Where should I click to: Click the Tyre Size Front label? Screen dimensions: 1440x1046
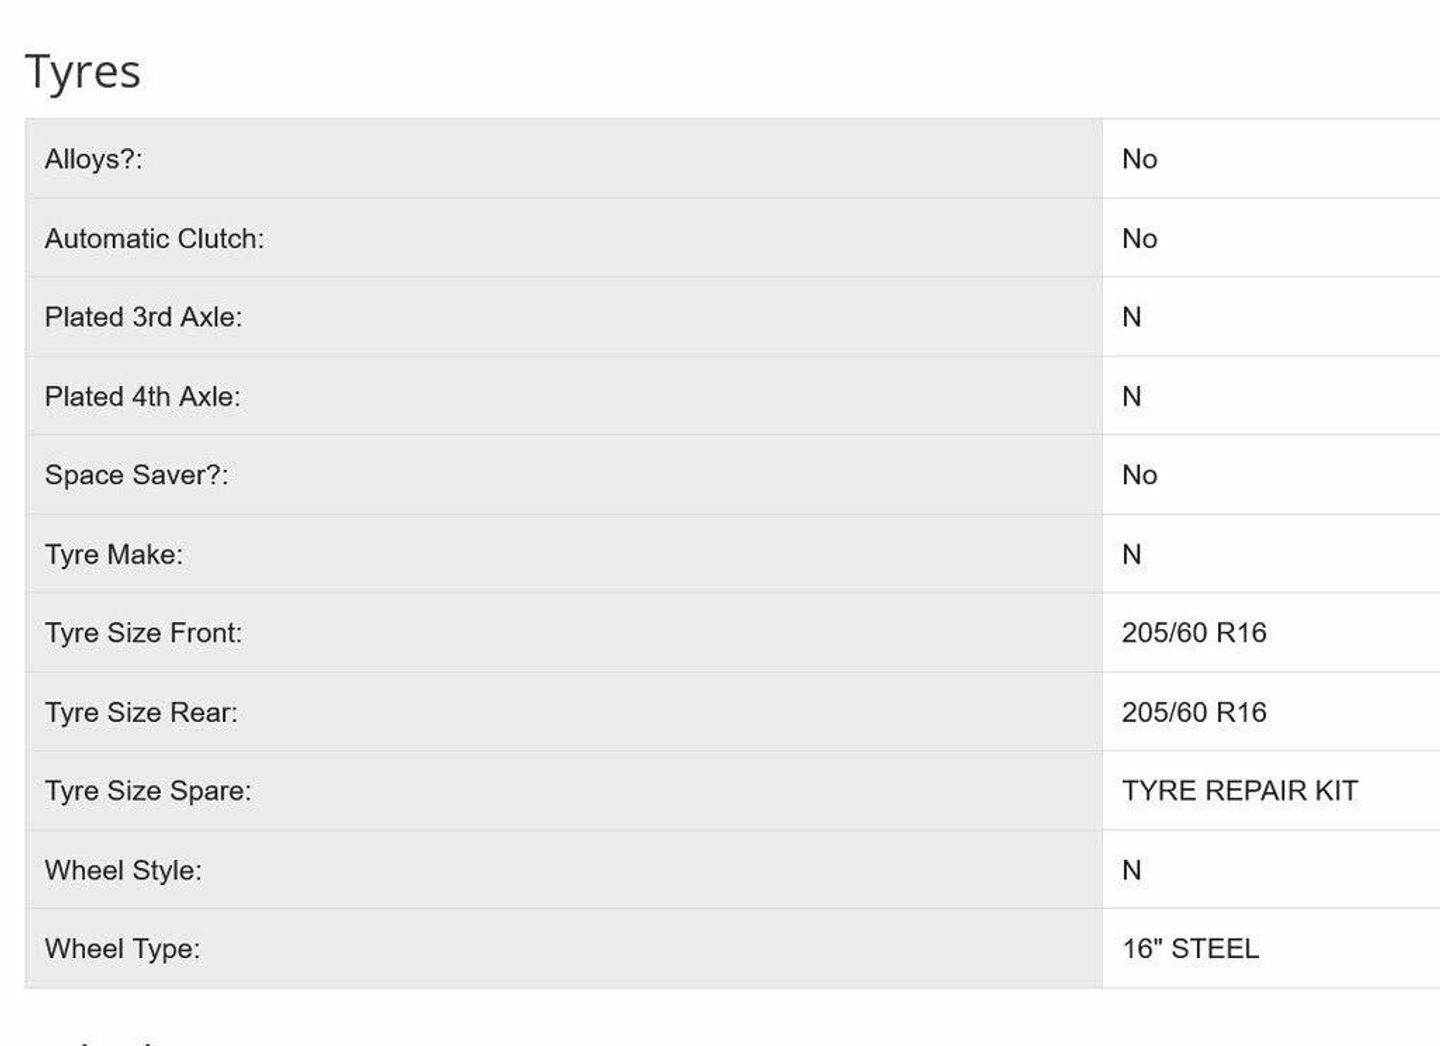[143, 633]
